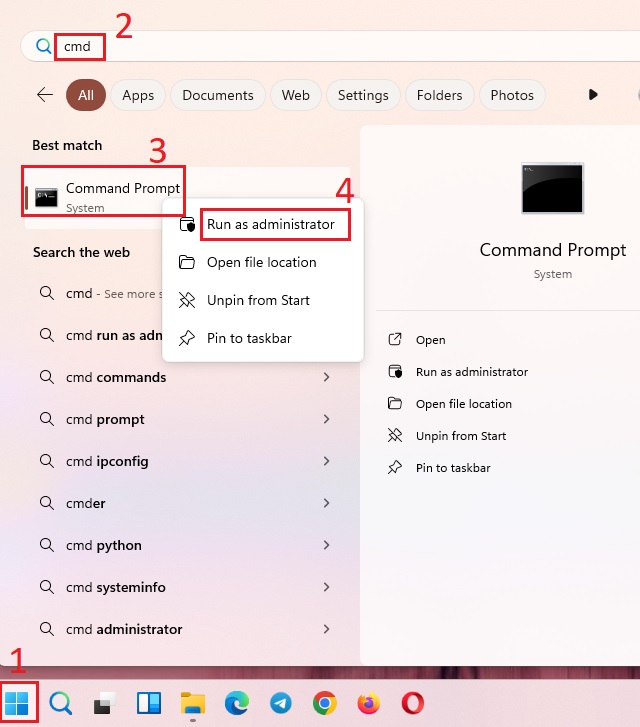Click unpin icon beside right pane Unpin from Start

click(x=395, y=435)
